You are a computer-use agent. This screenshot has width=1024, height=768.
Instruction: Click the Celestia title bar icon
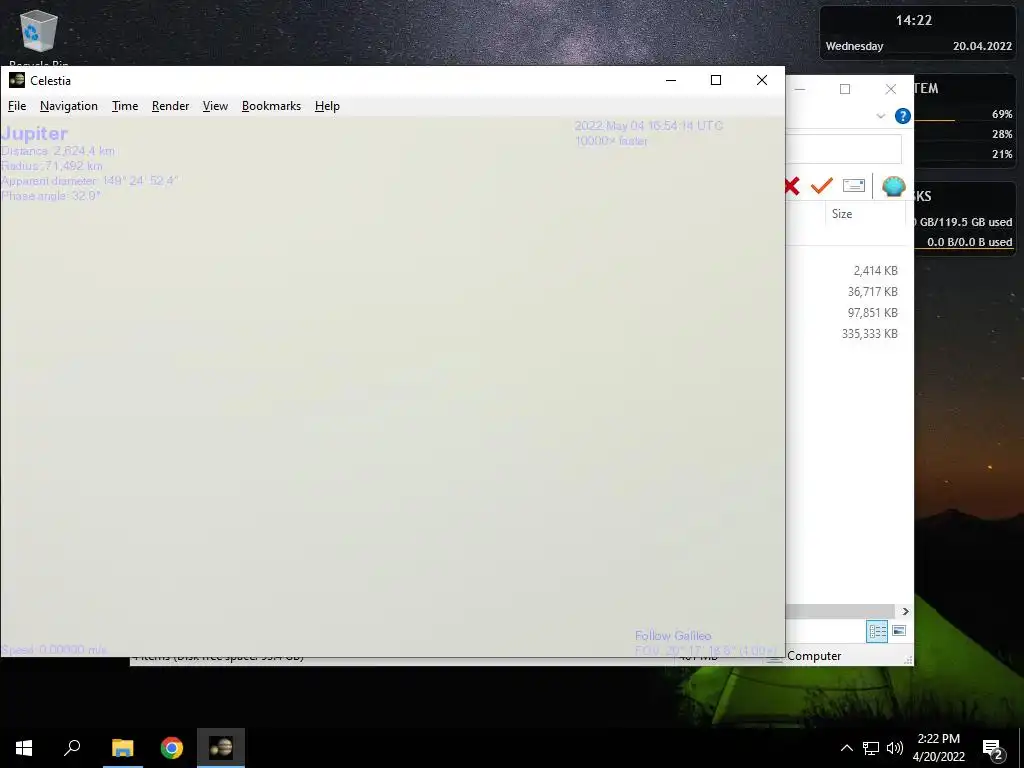click(17, 80)
